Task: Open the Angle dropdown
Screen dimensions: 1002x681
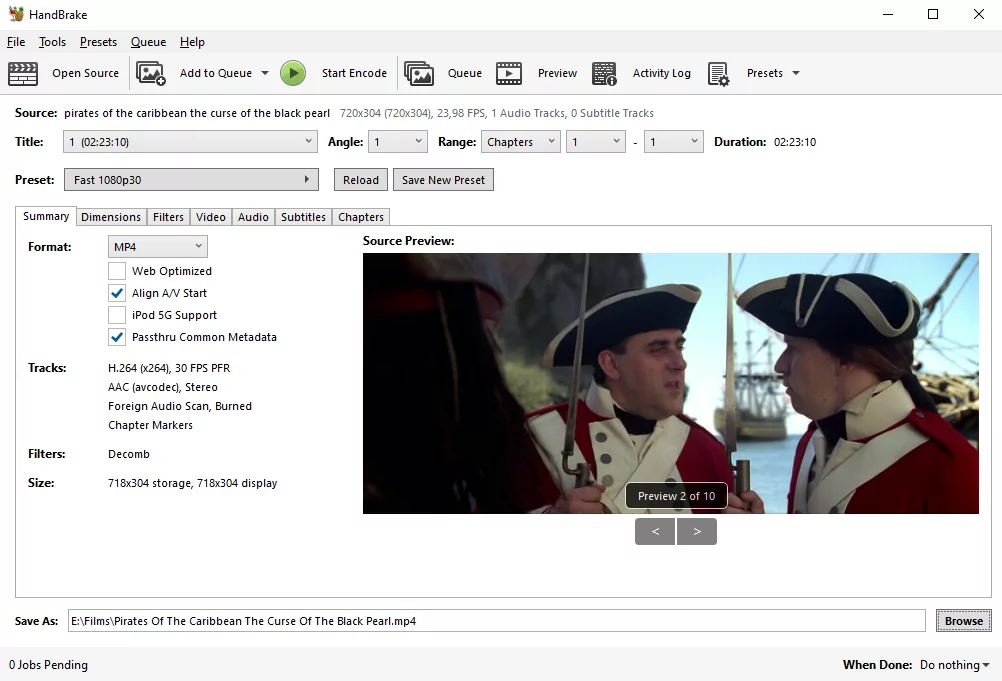Action: 398,142
